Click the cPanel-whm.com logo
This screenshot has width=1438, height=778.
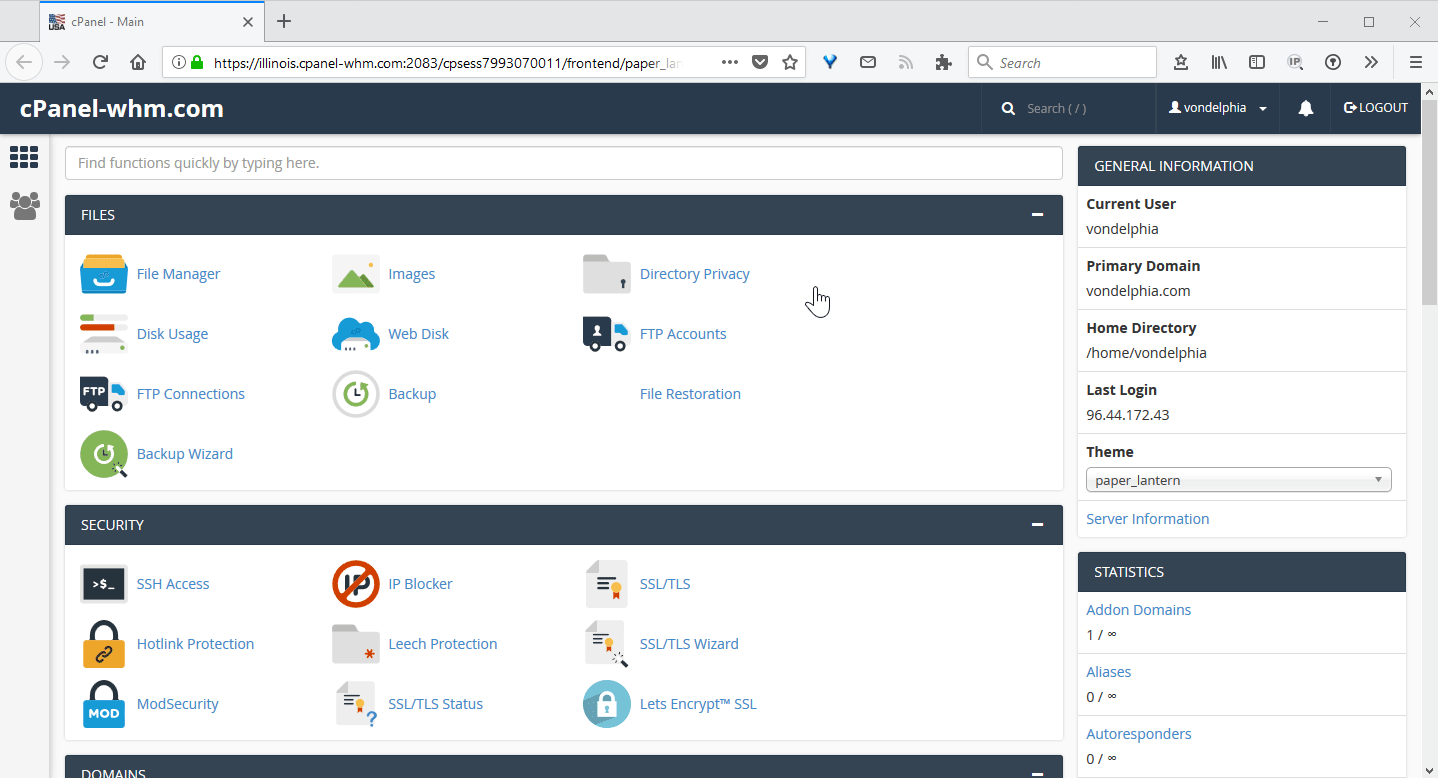tap(122, 108)
